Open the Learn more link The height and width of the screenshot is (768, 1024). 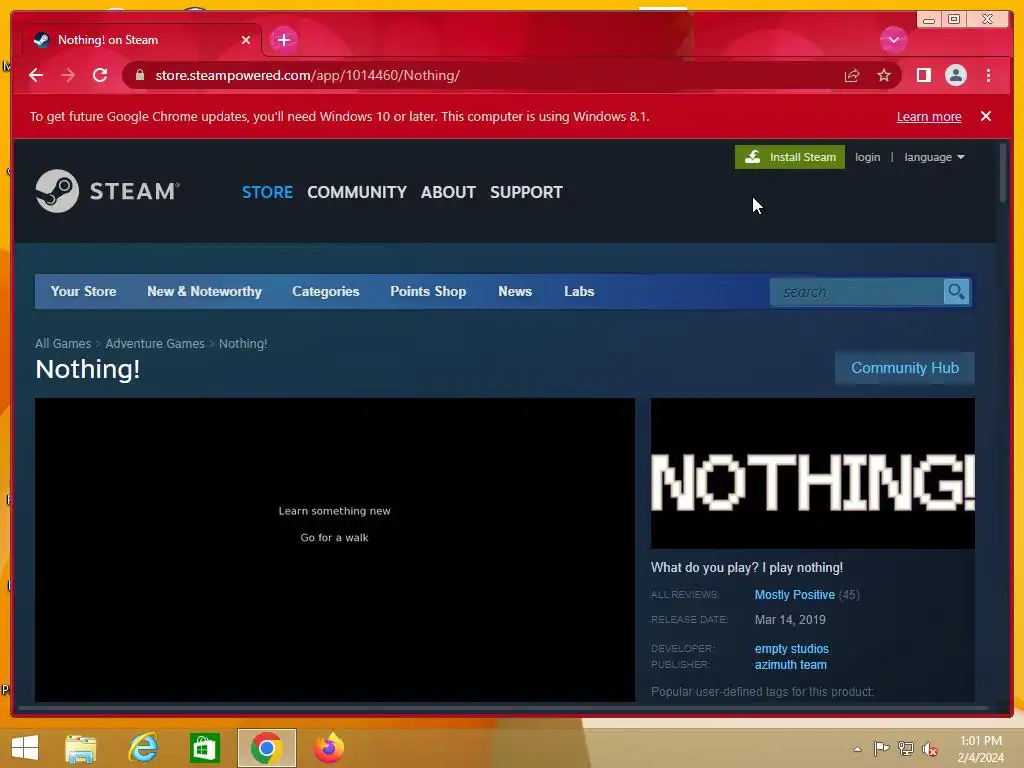pos(929,116)
